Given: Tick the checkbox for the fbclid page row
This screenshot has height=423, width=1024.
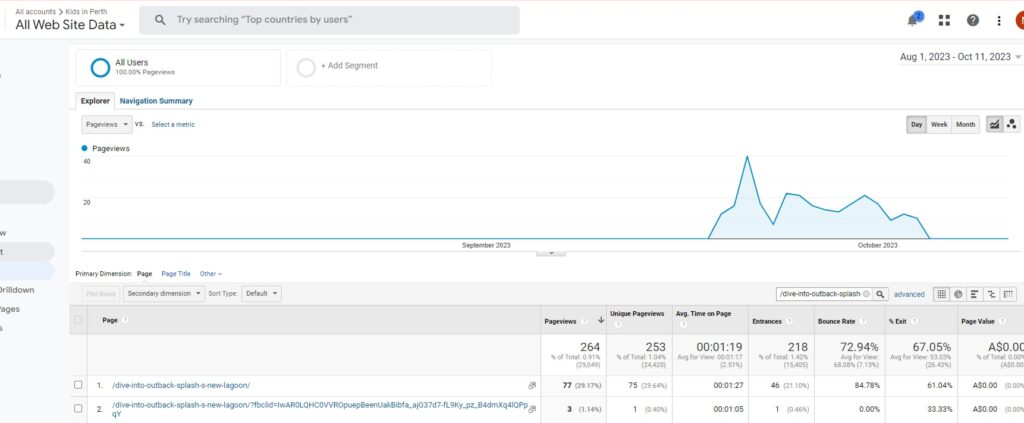Looking at the screenshot, I should 78,408.
